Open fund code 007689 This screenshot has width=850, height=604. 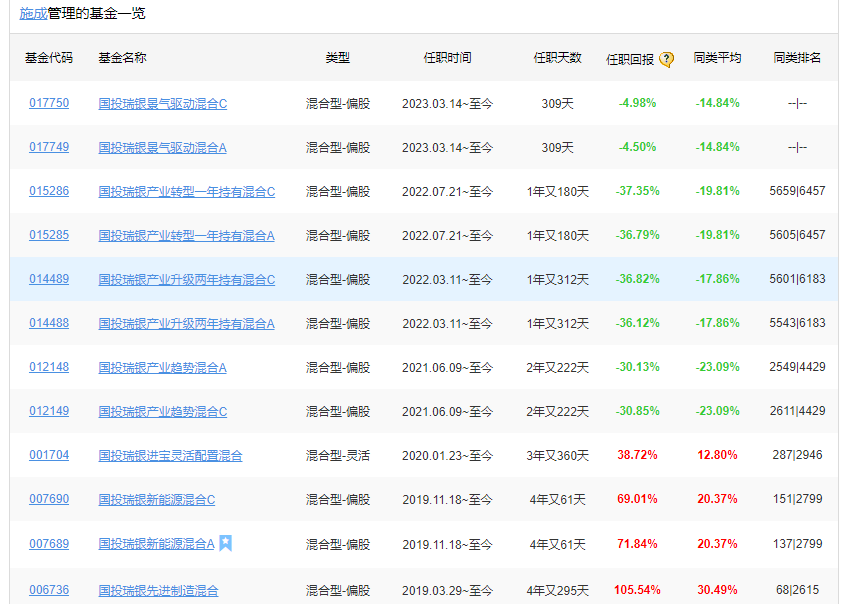click(x=49, y=544)
